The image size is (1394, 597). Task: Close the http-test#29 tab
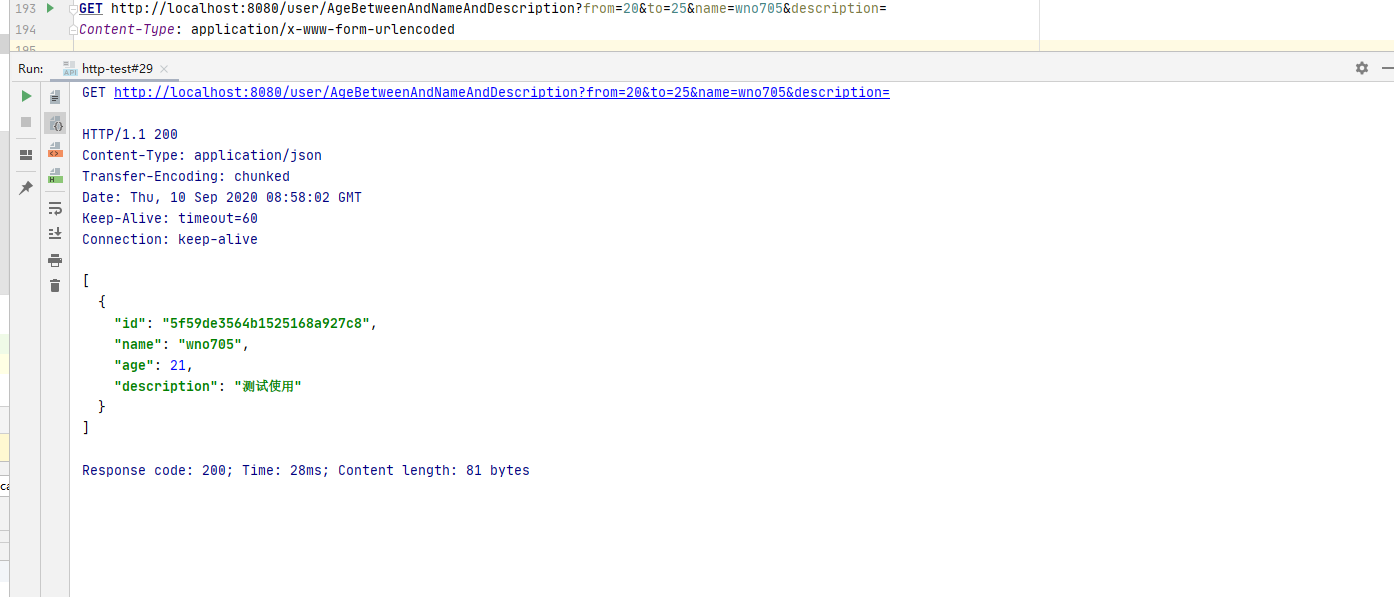(165, 69)
